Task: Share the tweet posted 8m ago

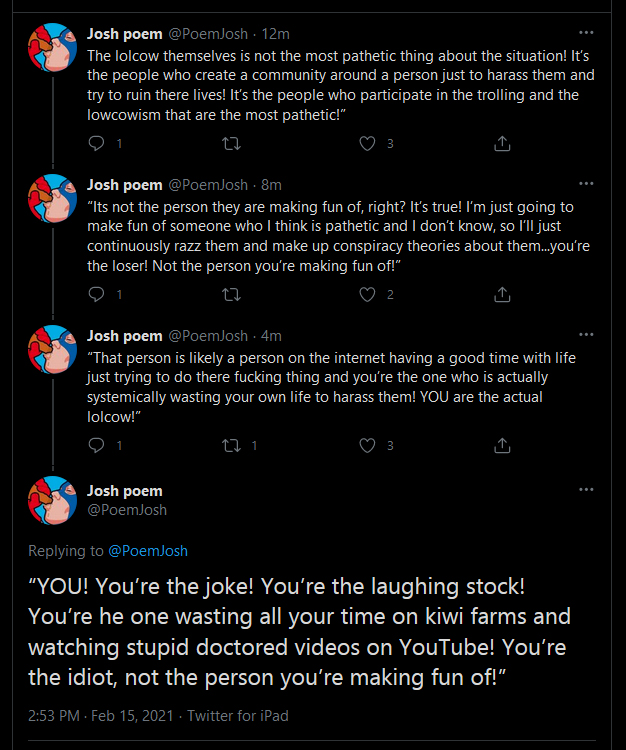Action: point(502,294)
